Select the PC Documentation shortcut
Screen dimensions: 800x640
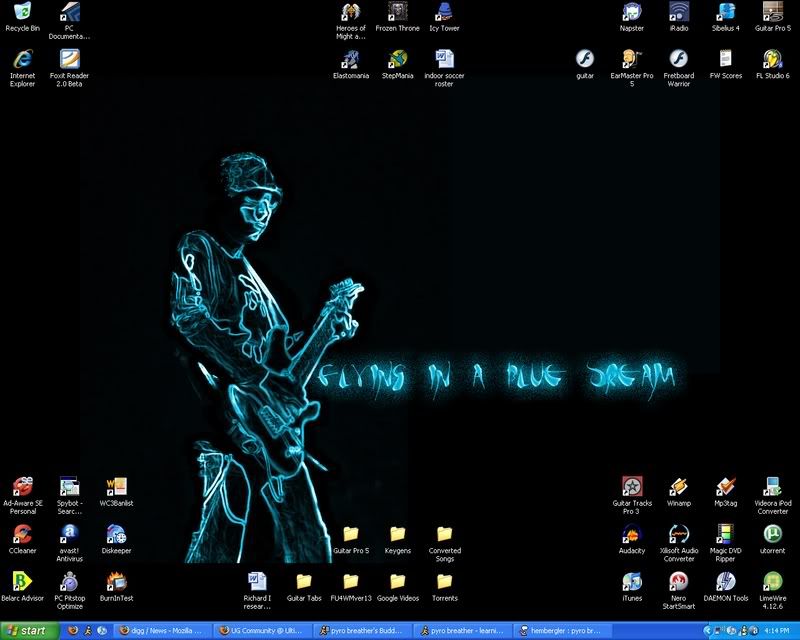click(x=69, y=12)
